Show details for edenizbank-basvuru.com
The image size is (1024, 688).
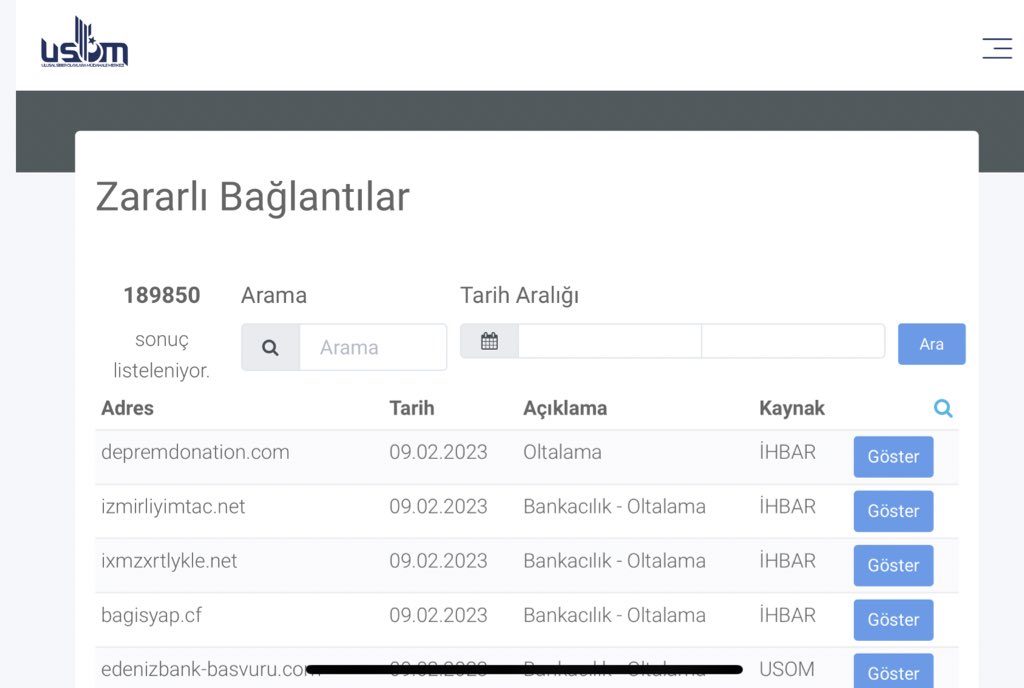(x=893, y=671)
